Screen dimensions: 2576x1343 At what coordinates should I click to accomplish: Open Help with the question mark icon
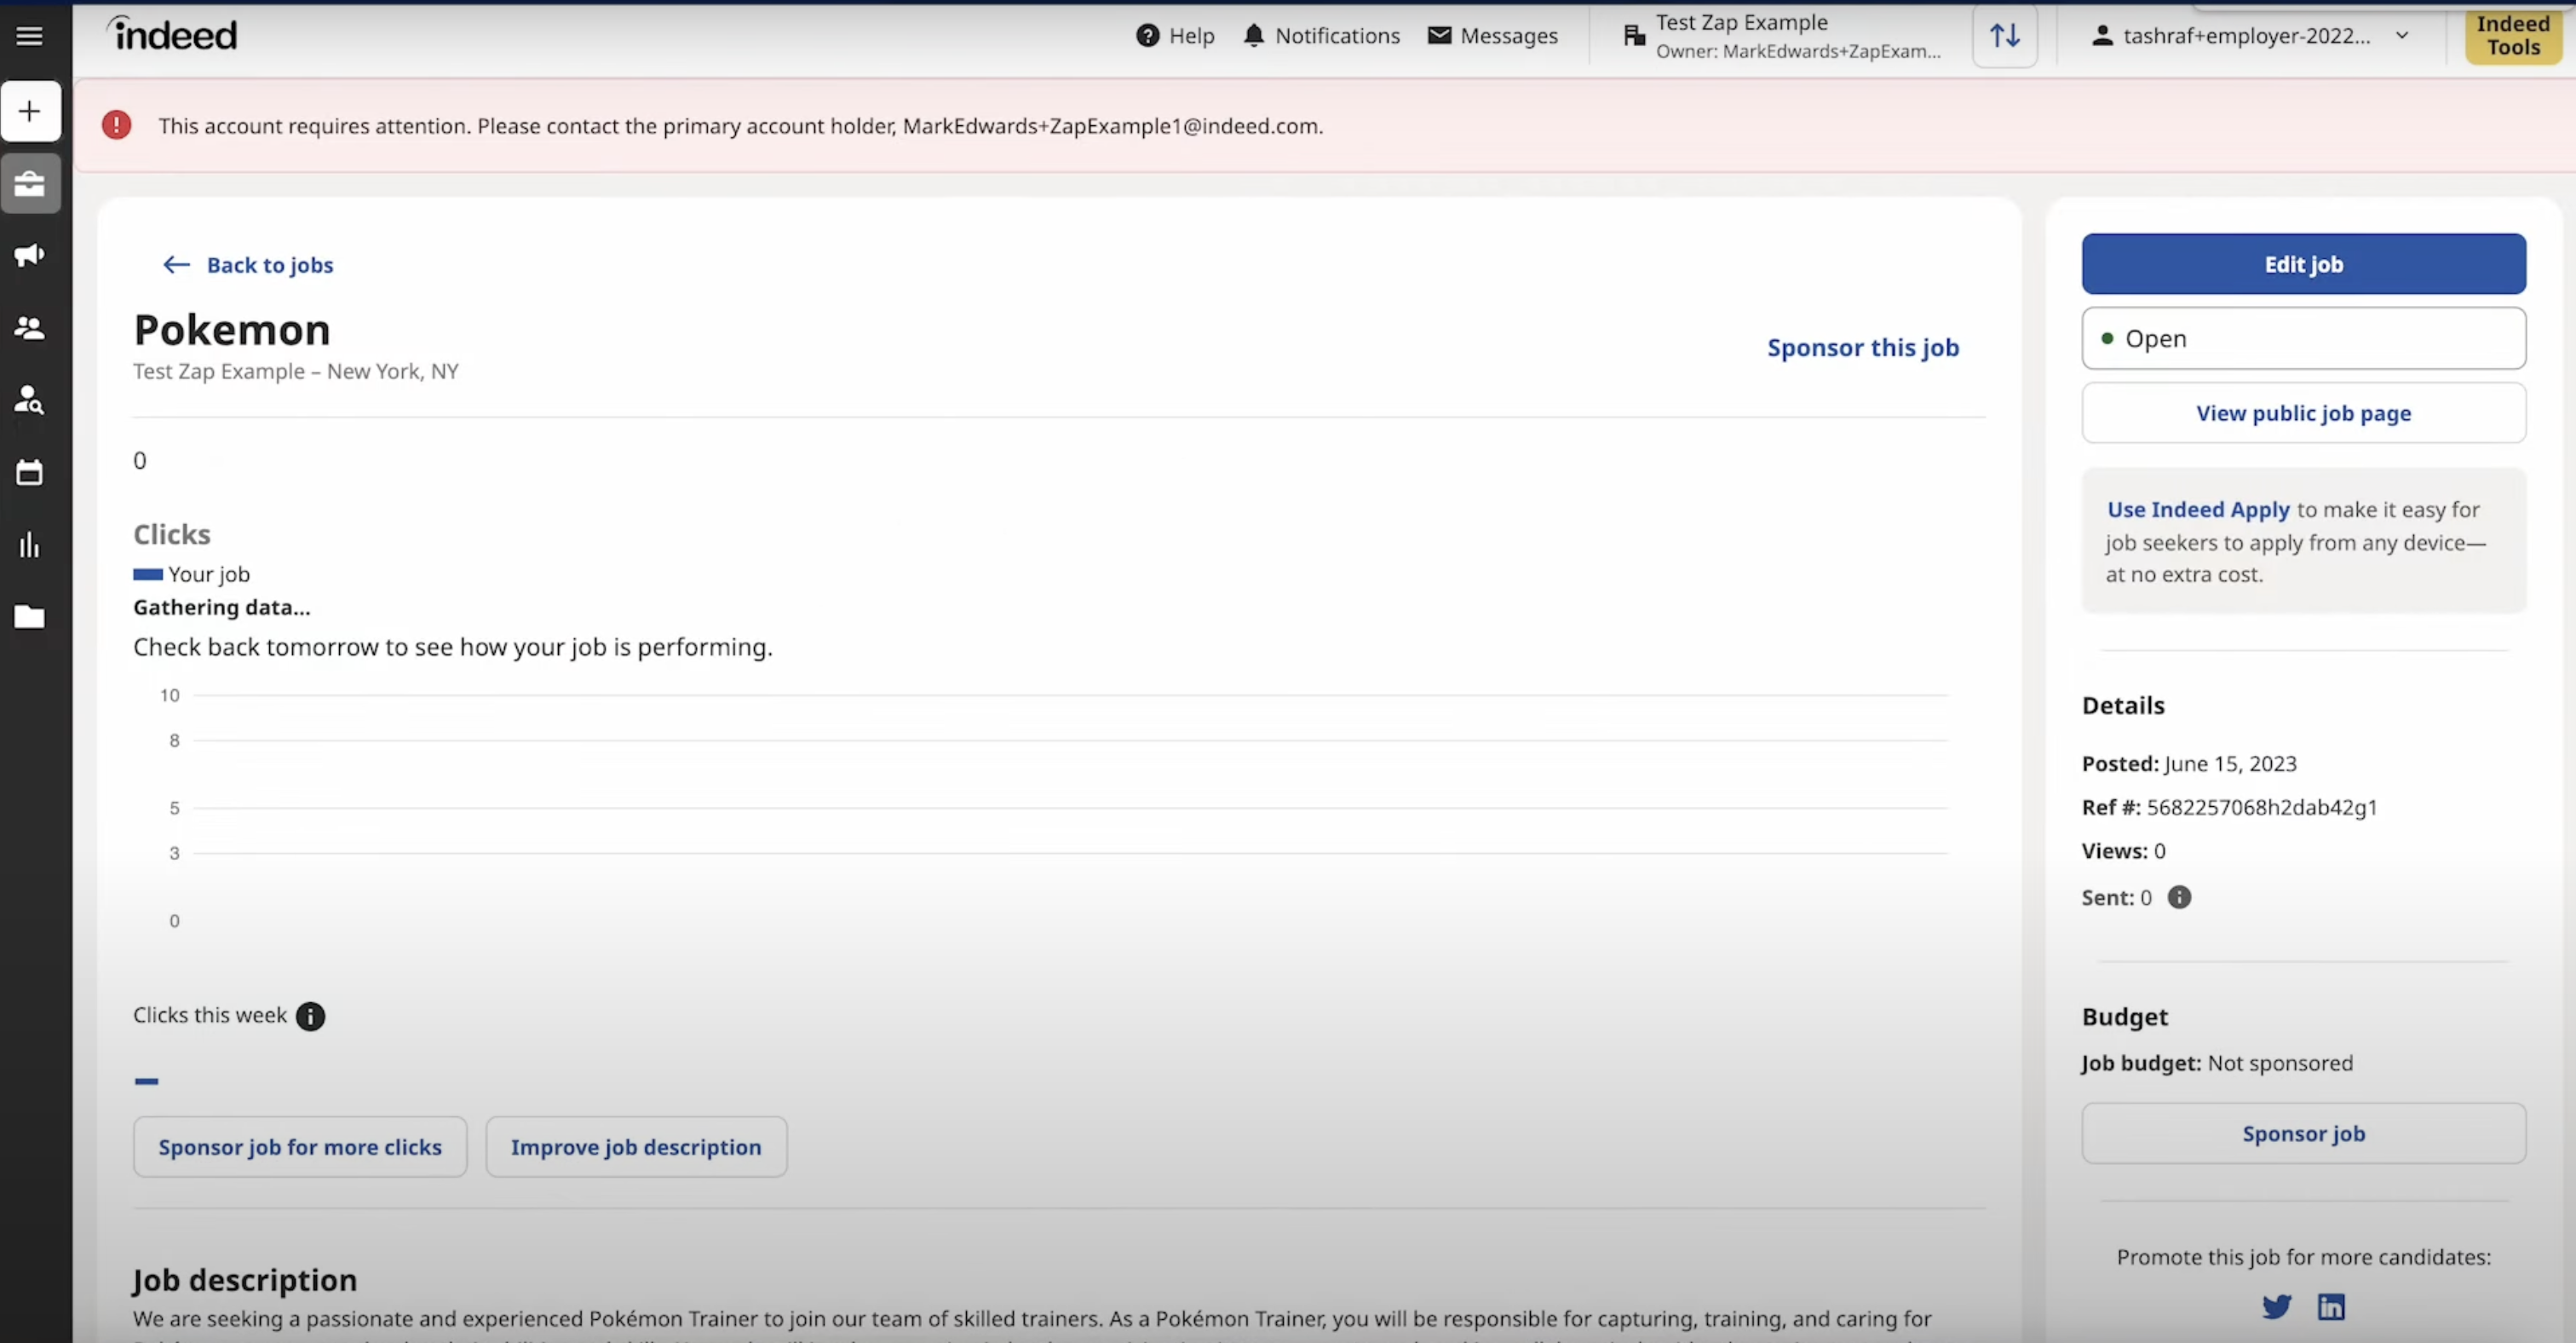tap(1175, 36)
